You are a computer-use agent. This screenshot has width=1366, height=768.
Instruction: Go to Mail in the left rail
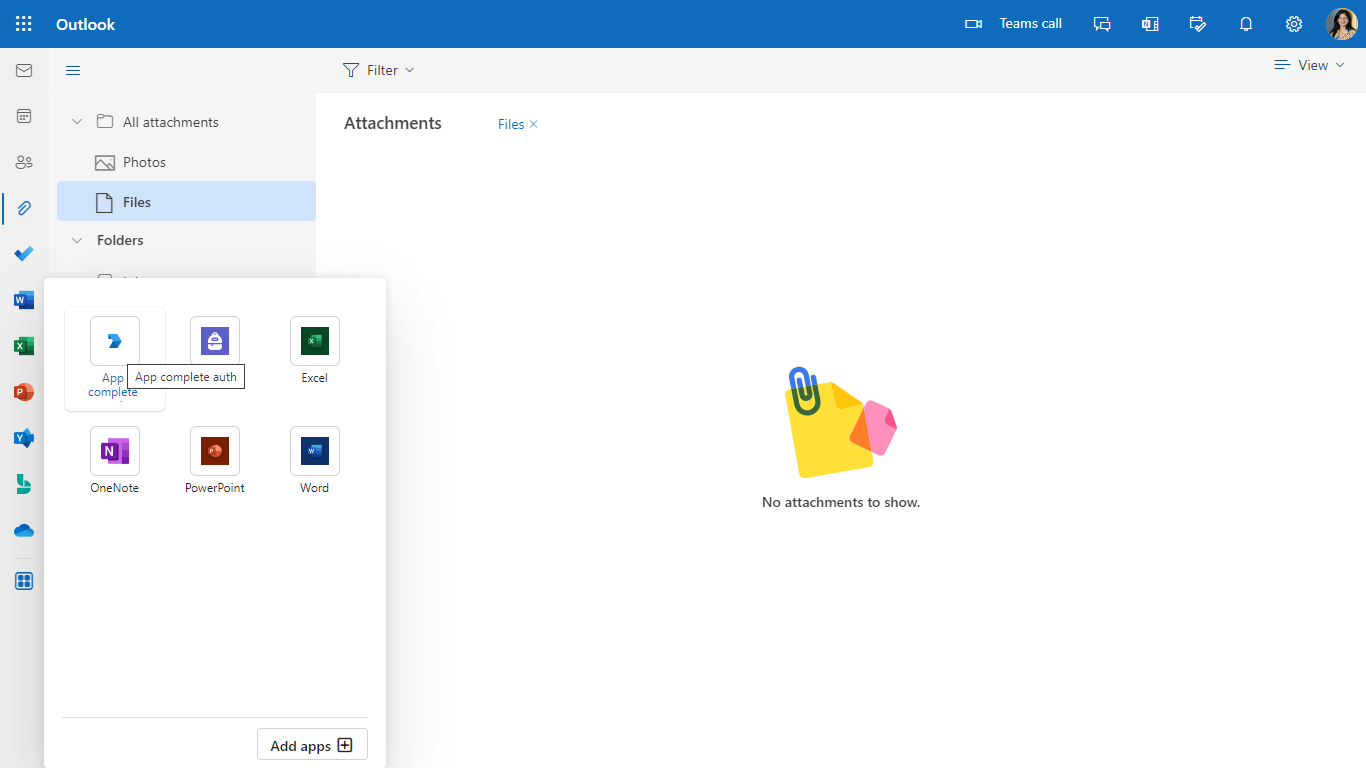(x=24, y=70)
